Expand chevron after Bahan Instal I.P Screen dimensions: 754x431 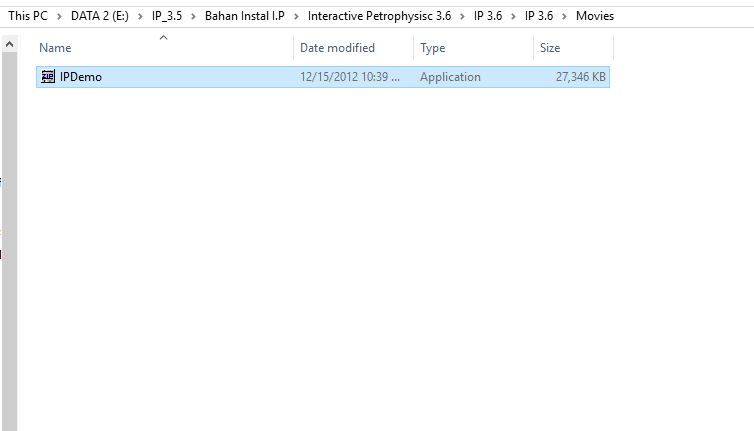(x=296, y=16)
